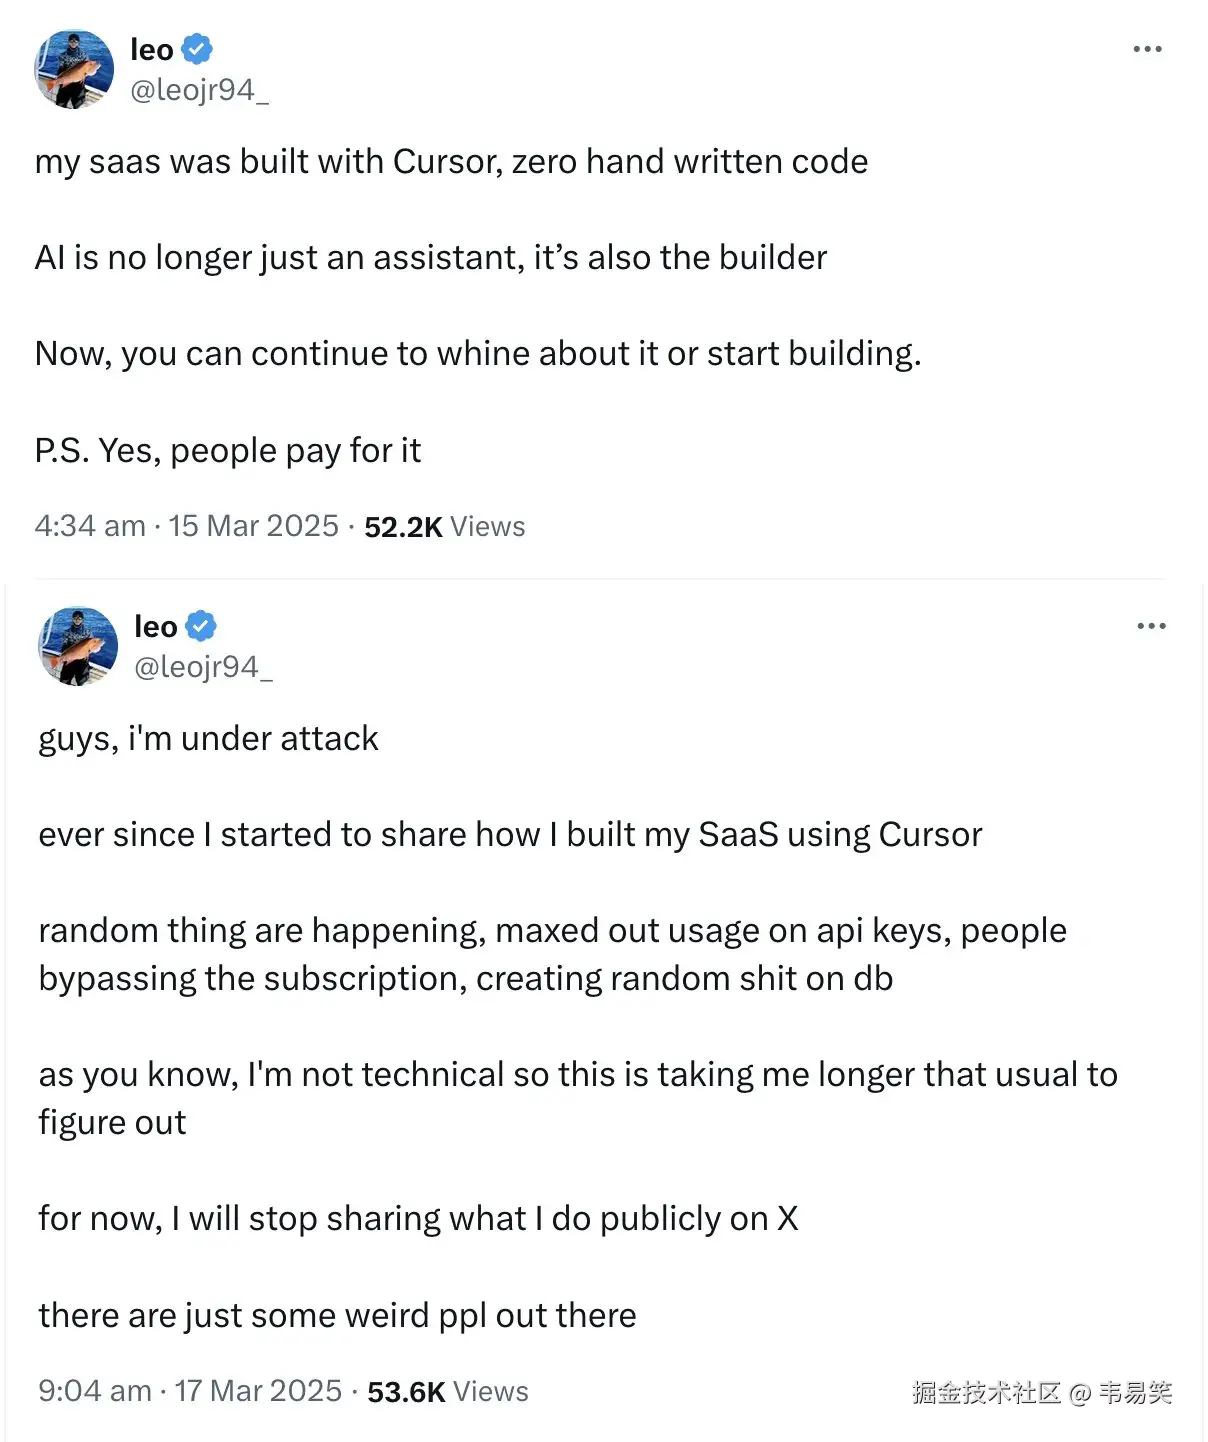The width and height of the screenshot is (1208, 1442).
Task: Open leo's avatar in the 'under attack' tweet
Action: pos(78,646)
